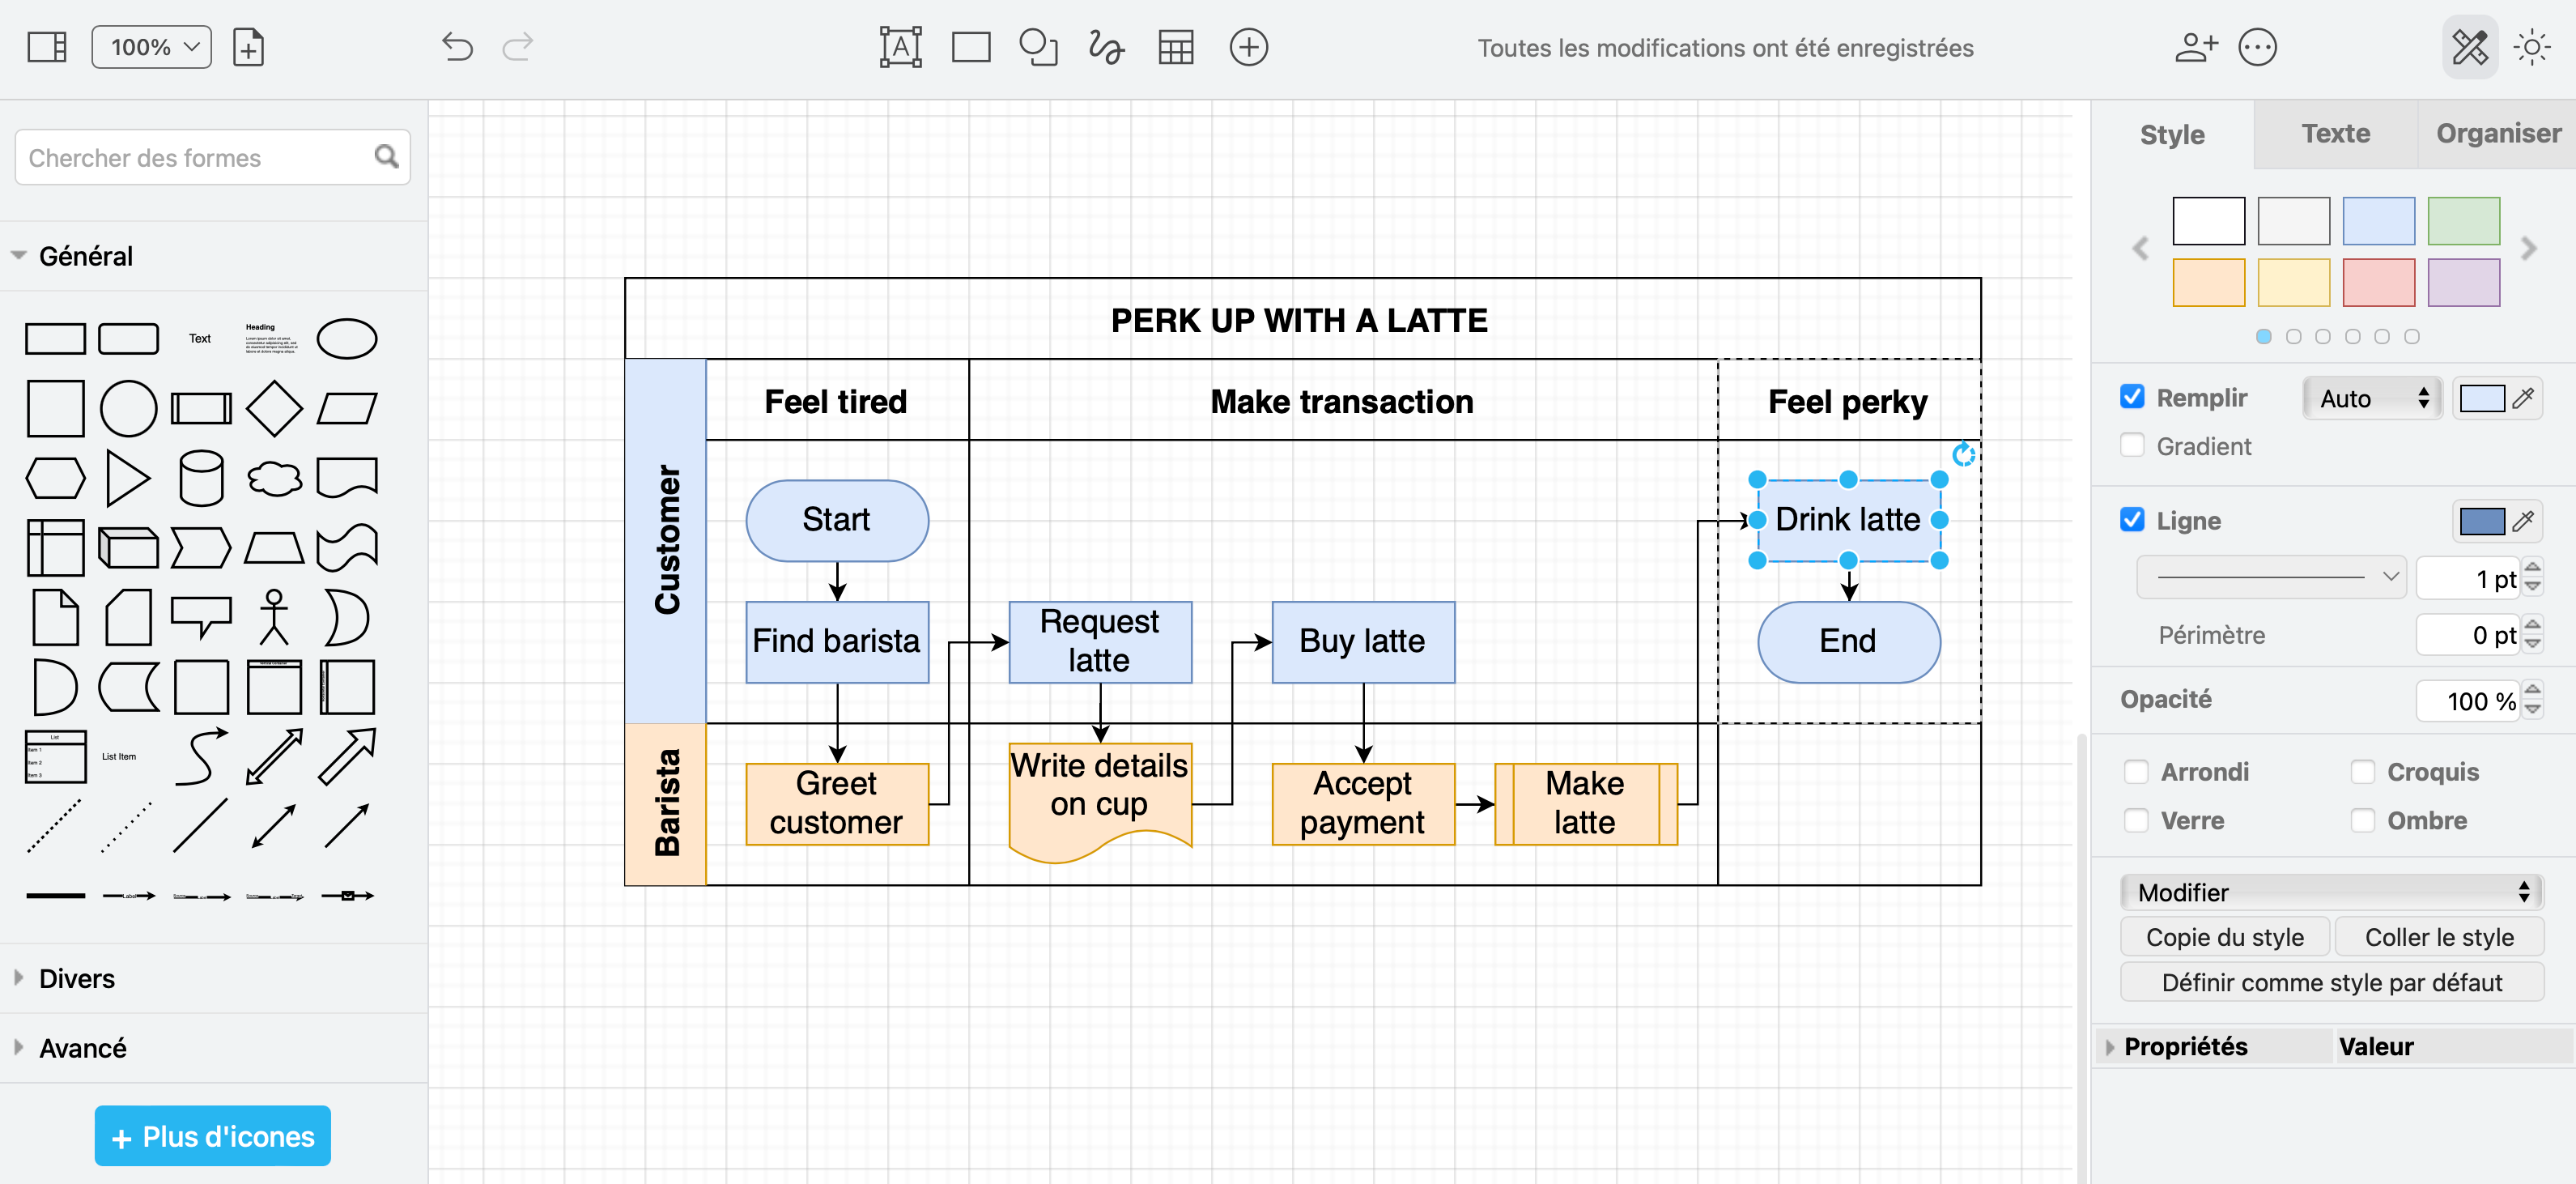Redo the last action

click(x=518, y=47)
